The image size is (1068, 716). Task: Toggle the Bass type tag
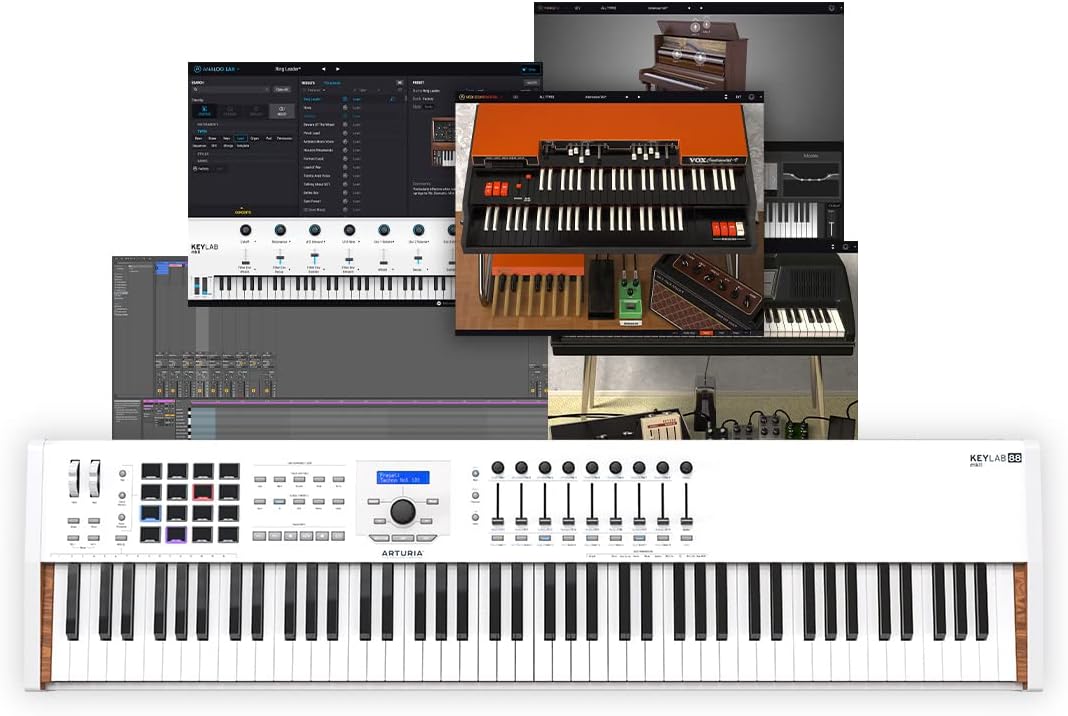pos(198,138)
